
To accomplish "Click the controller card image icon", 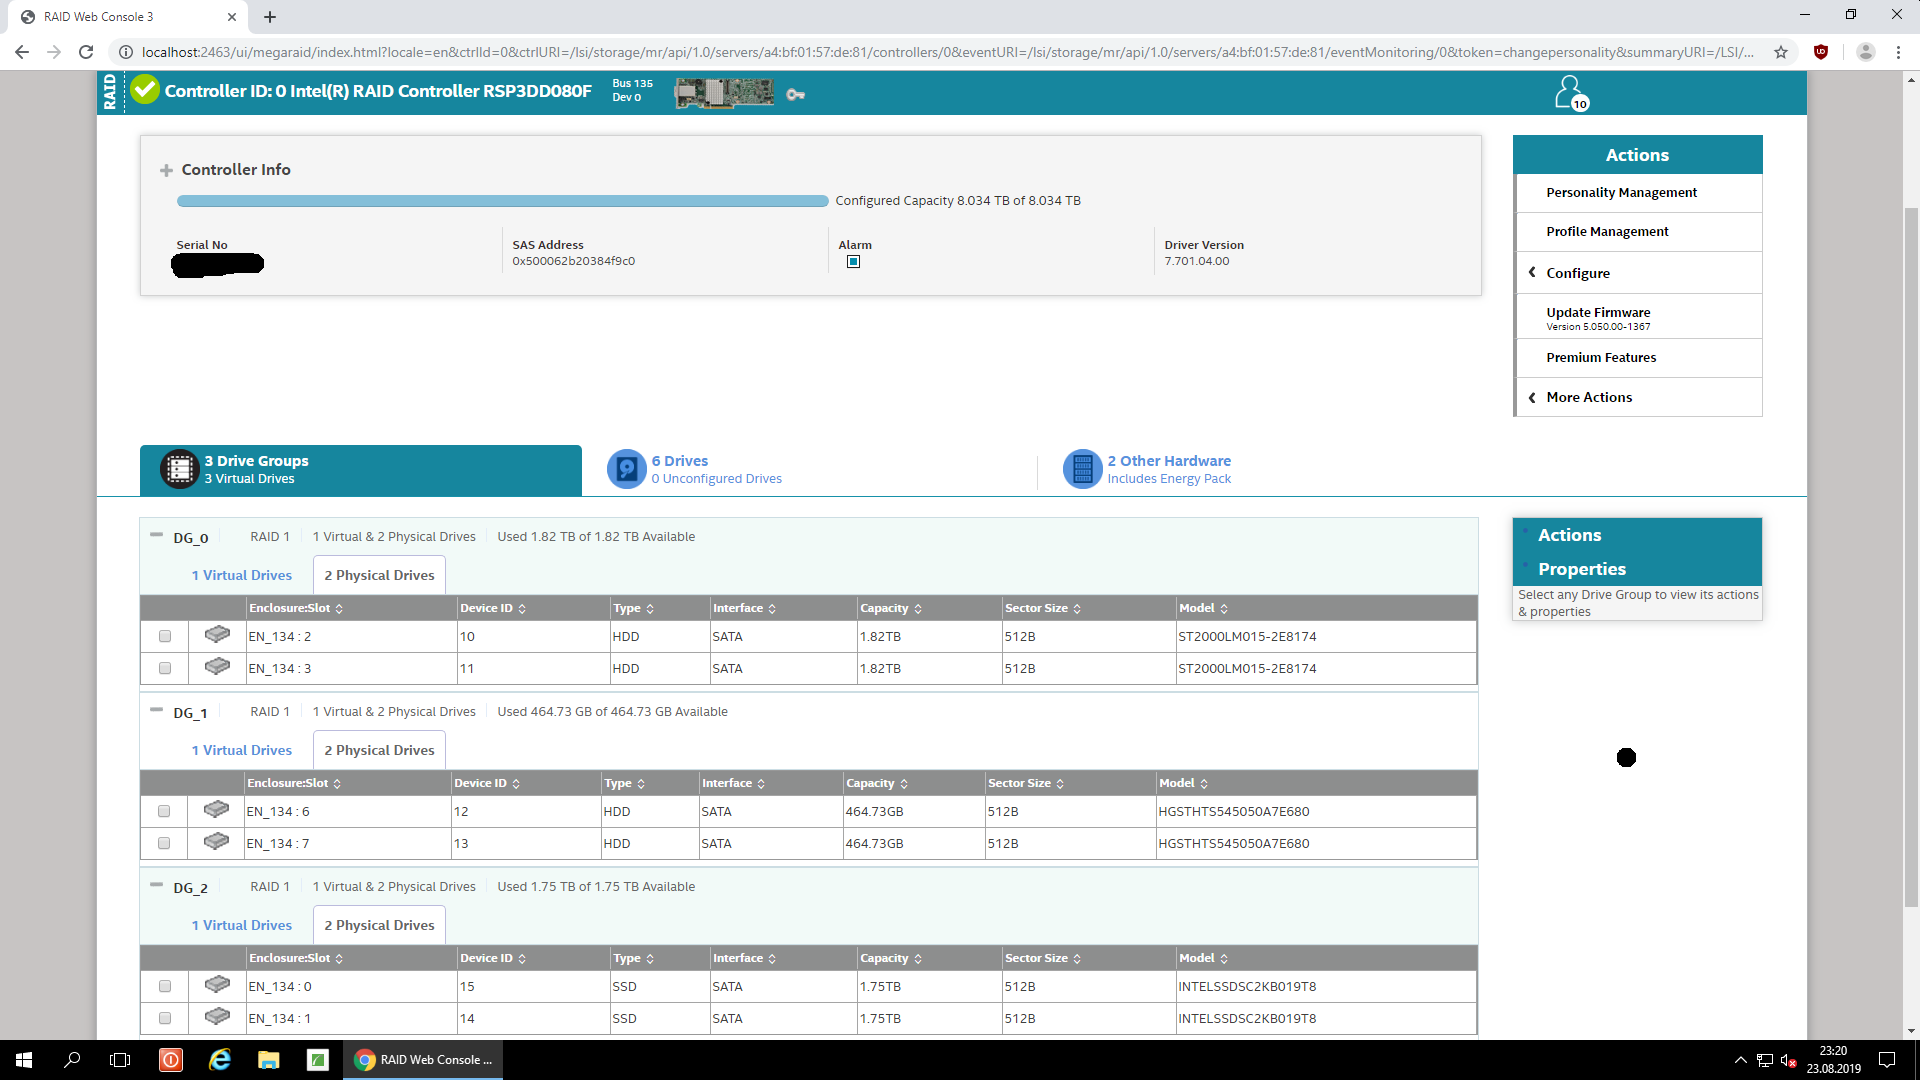I will (723, 93).
